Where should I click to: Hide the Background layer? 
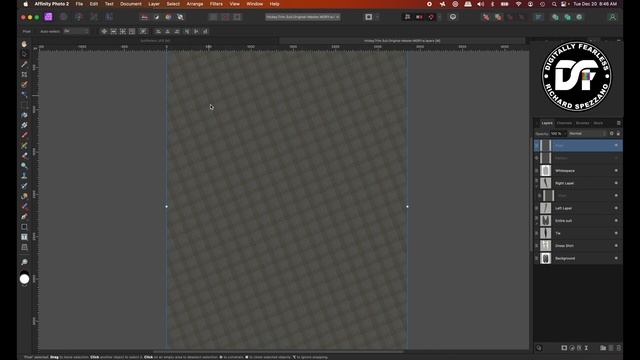coord(616,258)
